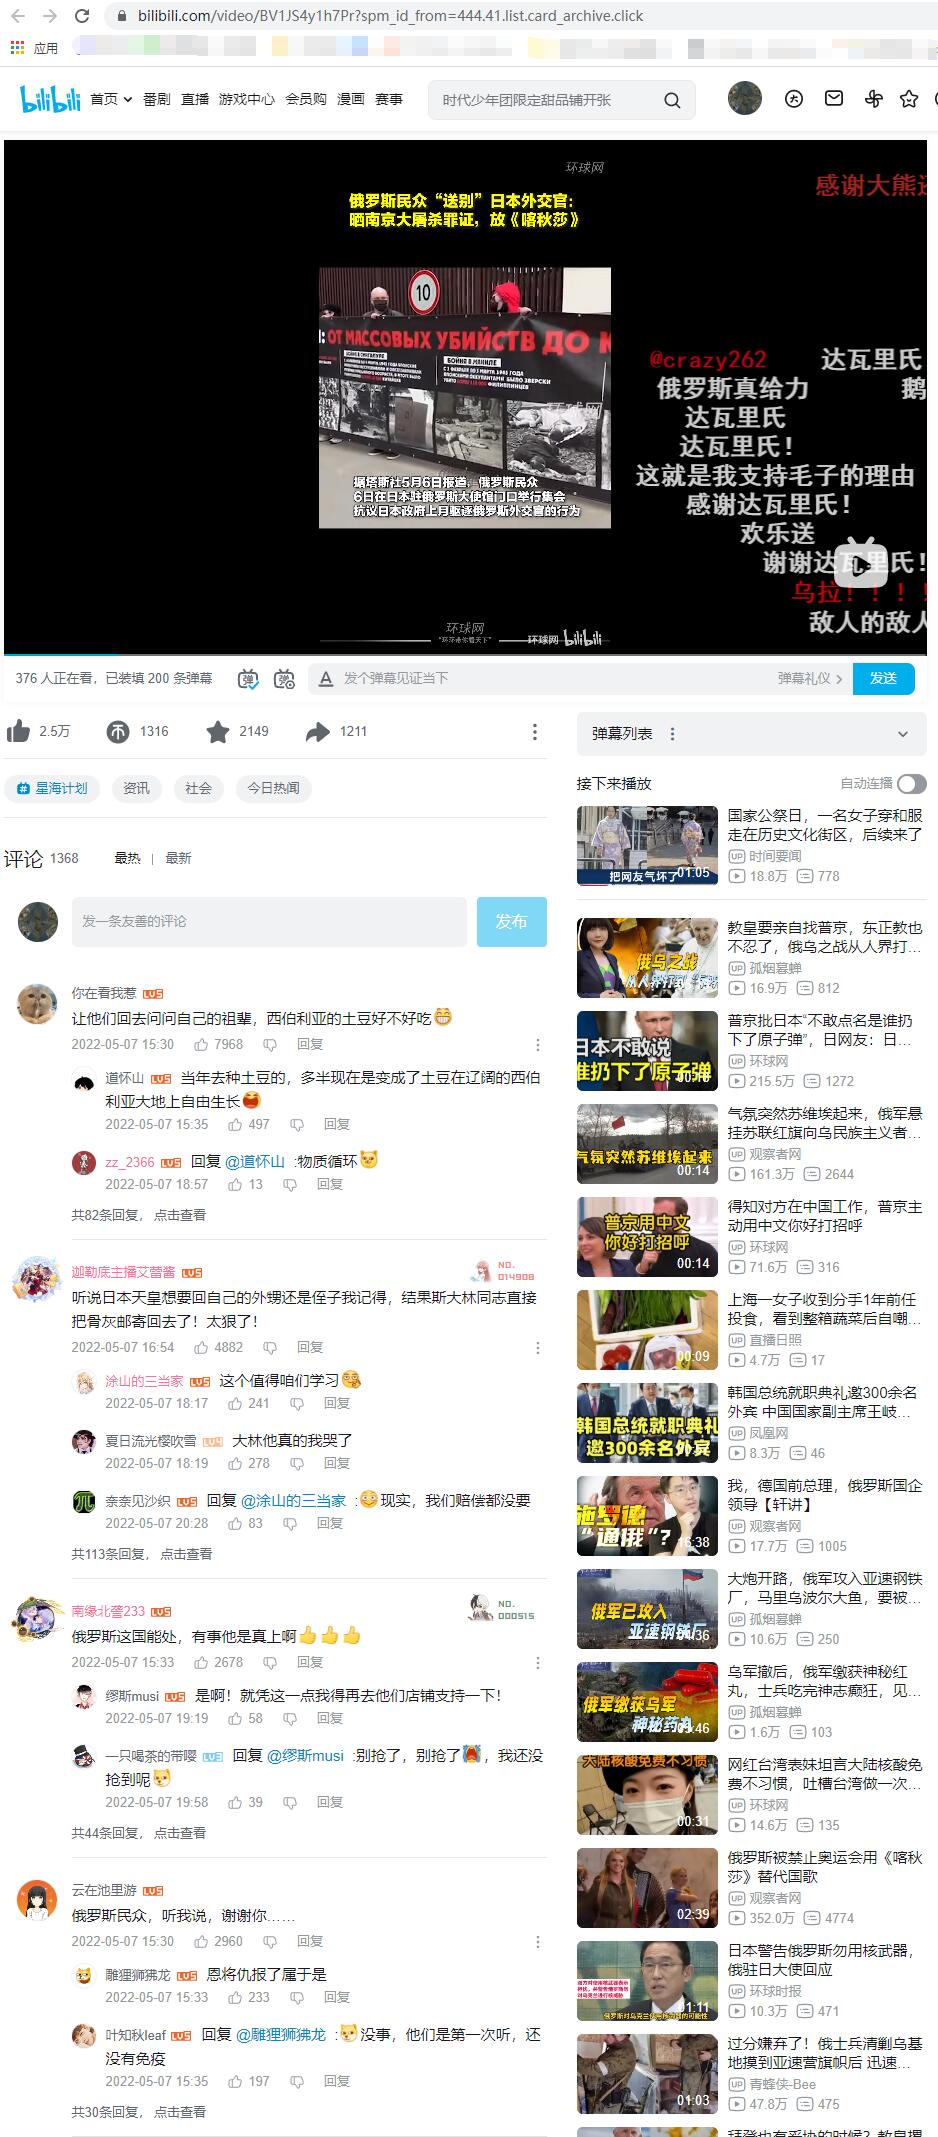Open danmaku settings icon
938x2137 pixels.
[x=284, y=679]
